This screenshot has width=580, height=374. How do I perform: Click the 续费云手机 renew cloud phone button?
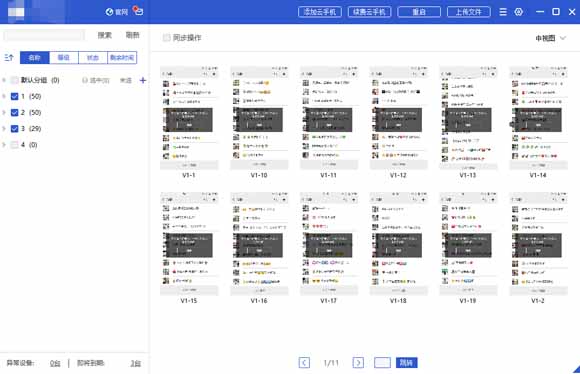[x=369, y=12]
